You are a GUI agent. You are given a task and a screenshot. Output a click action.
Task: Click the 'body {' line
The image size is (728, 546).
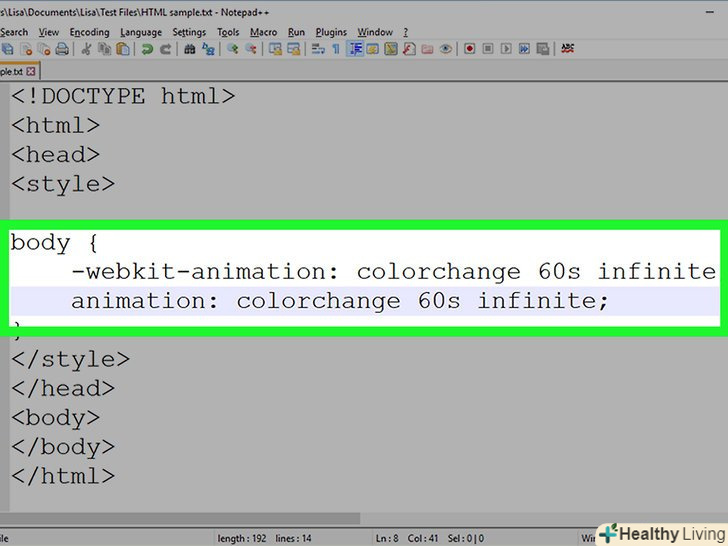54,242
